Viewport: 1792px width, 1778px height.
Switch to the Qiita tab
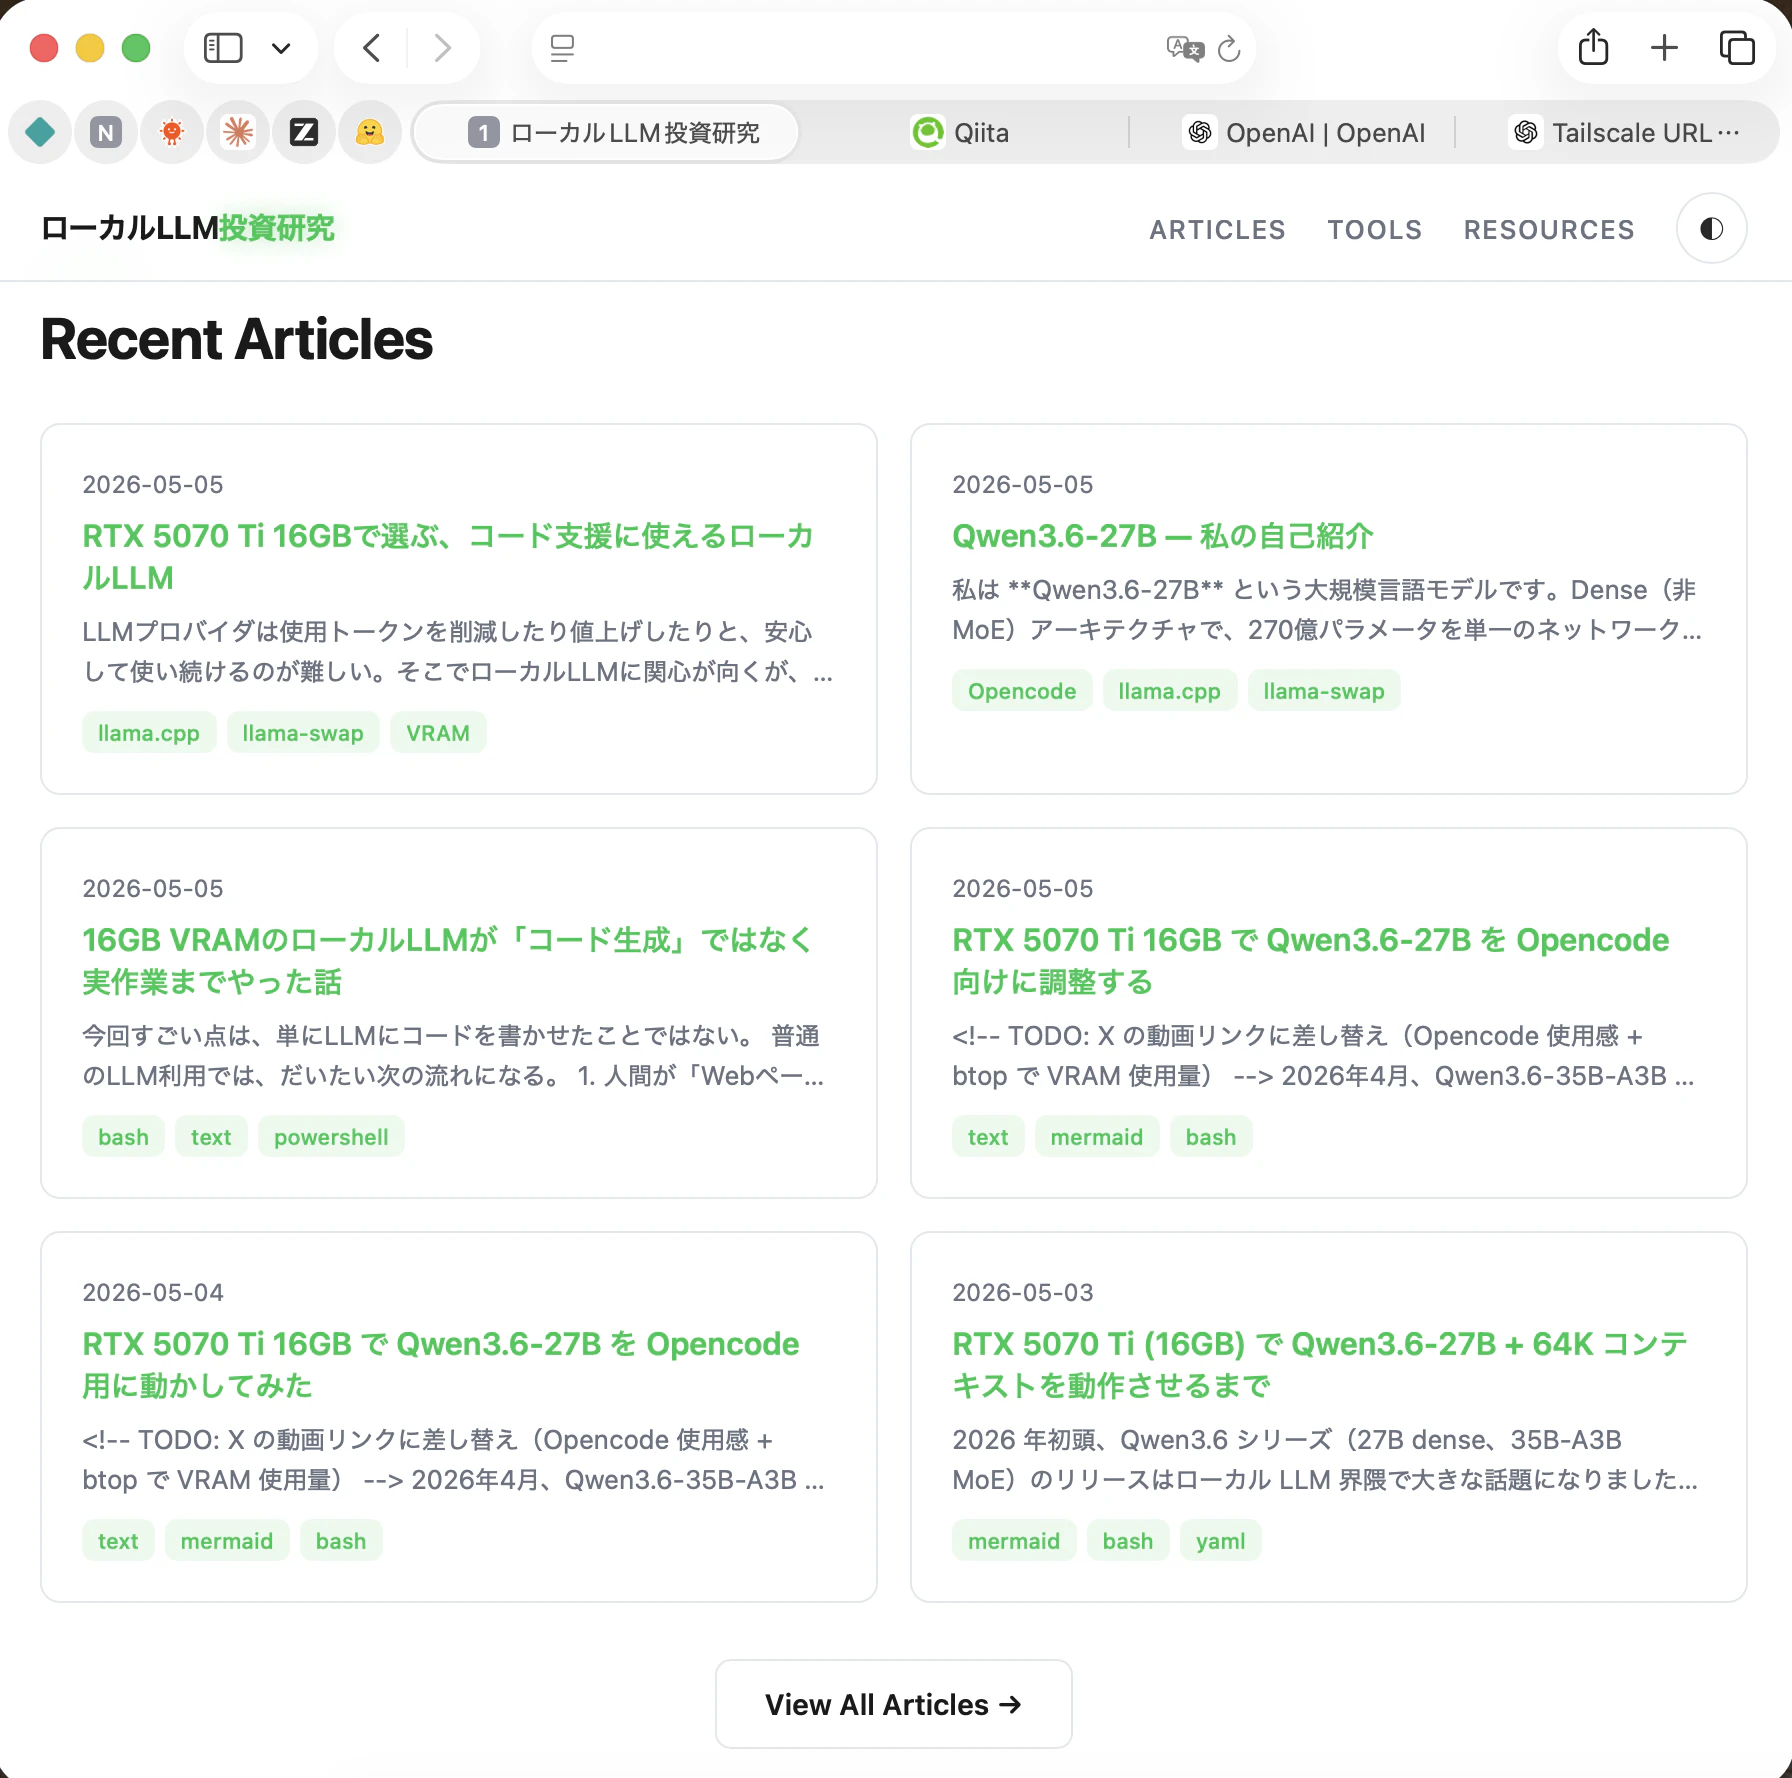962,133
